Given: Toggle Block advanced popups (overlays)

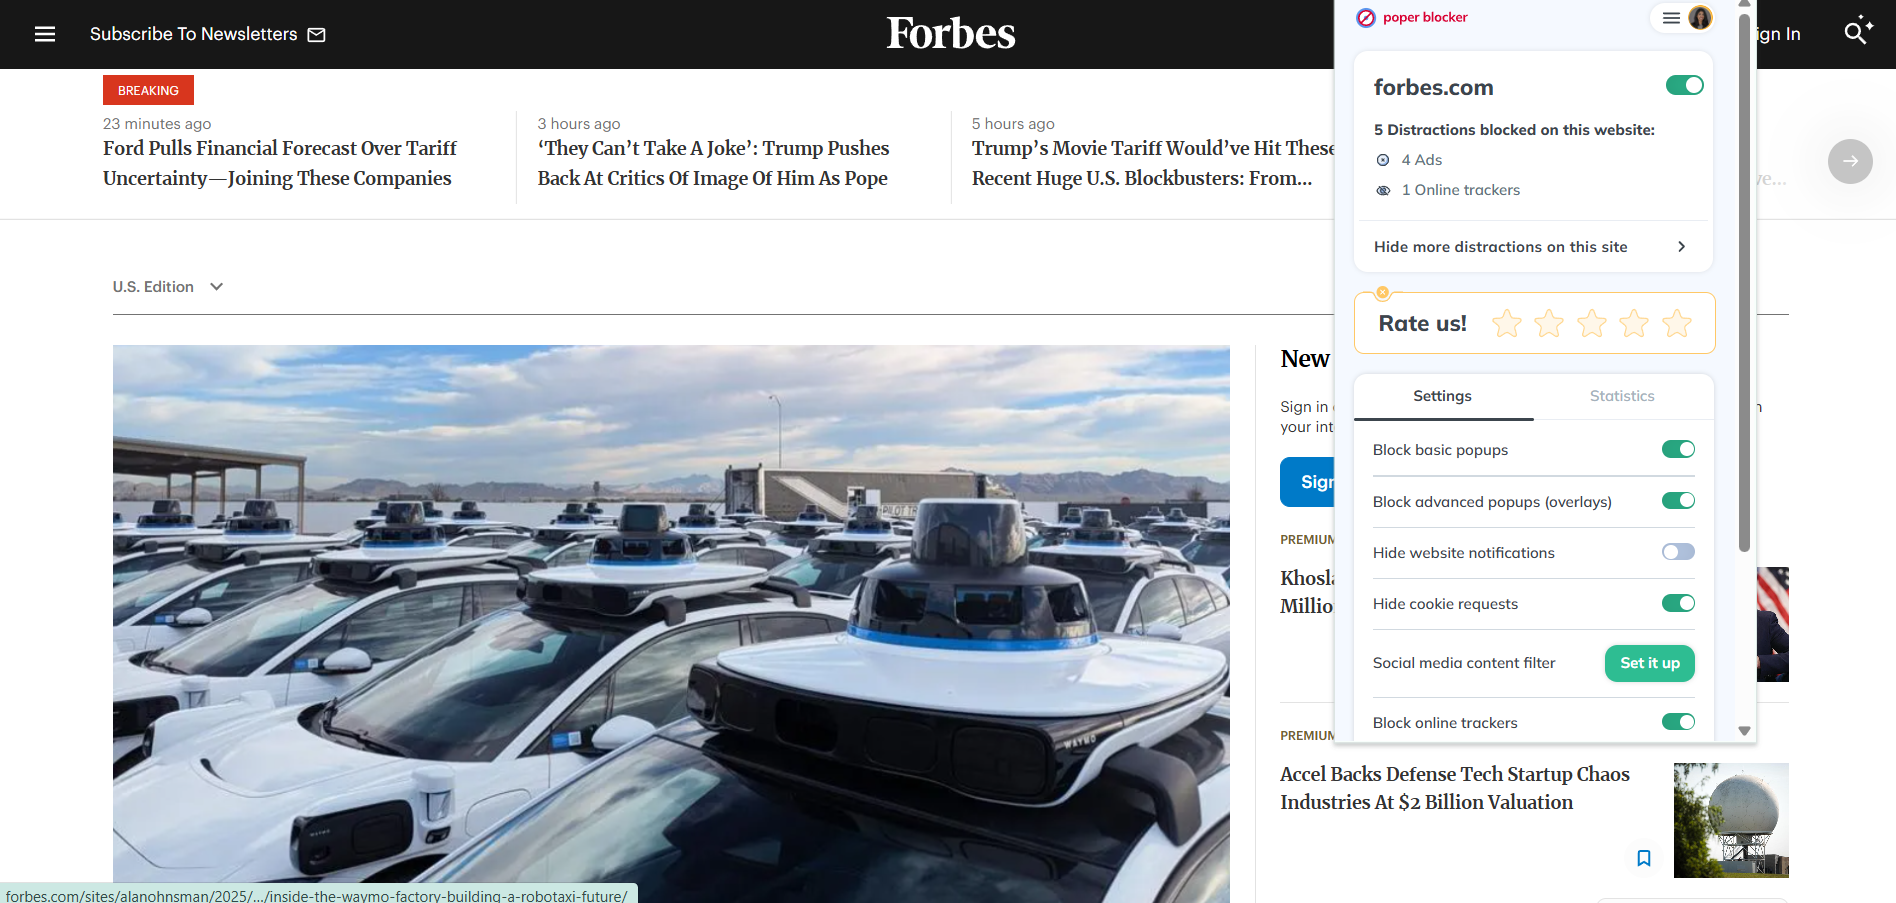Looking at the screenshot, I should point(1678,500).
